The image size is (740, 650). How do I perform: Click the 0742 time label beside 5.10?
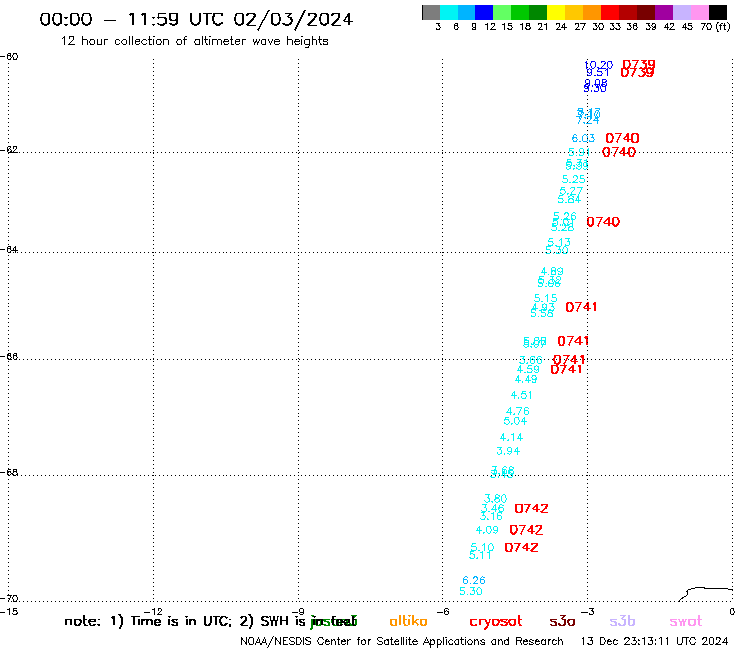tap(521, 548)
